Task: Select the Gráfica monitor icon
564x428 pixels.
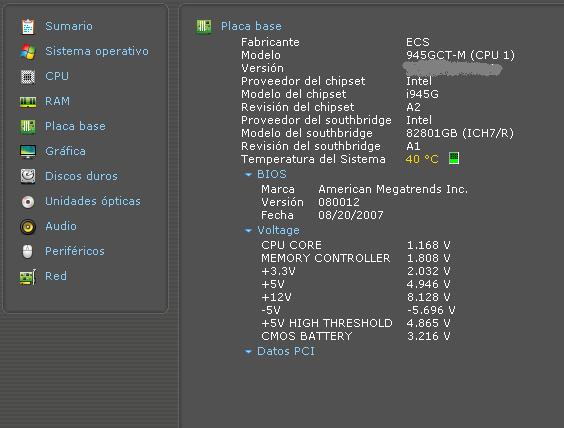Action: (x=28, y=151)
